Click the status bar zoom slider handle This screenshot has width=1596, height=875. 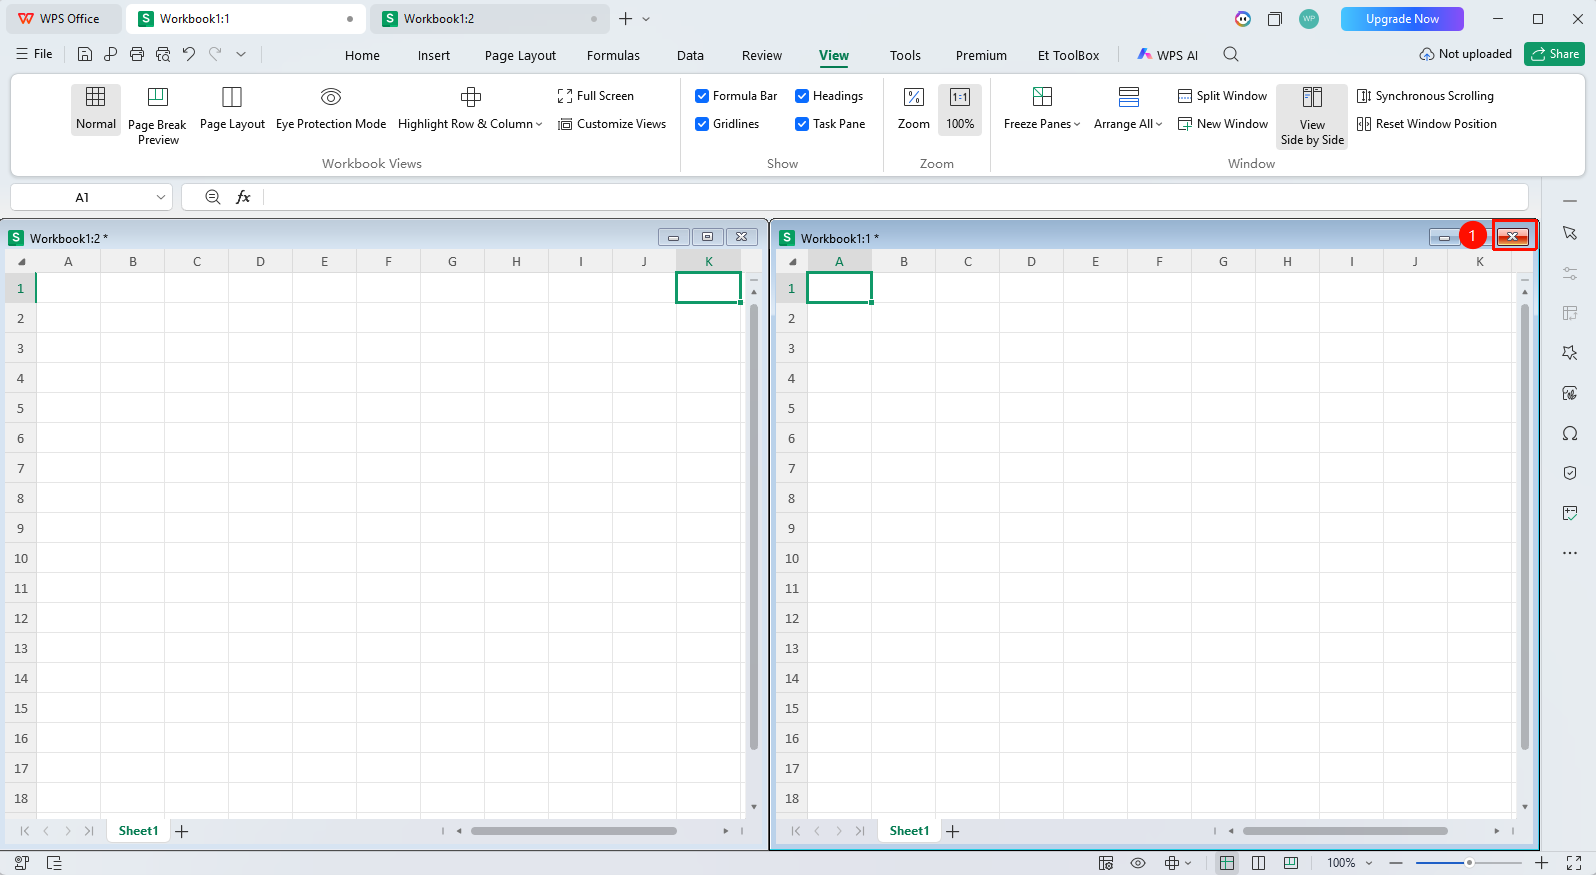click(1469, 863)
